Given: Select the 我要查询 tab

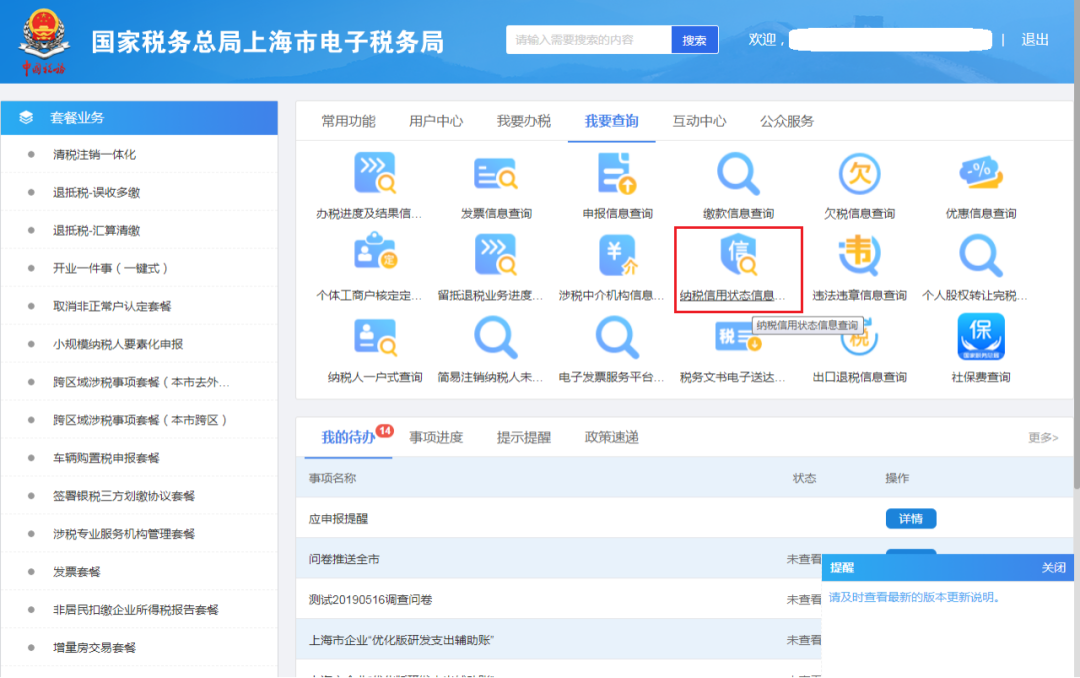Looking at the screenshot, I should (x=612, y=121).
